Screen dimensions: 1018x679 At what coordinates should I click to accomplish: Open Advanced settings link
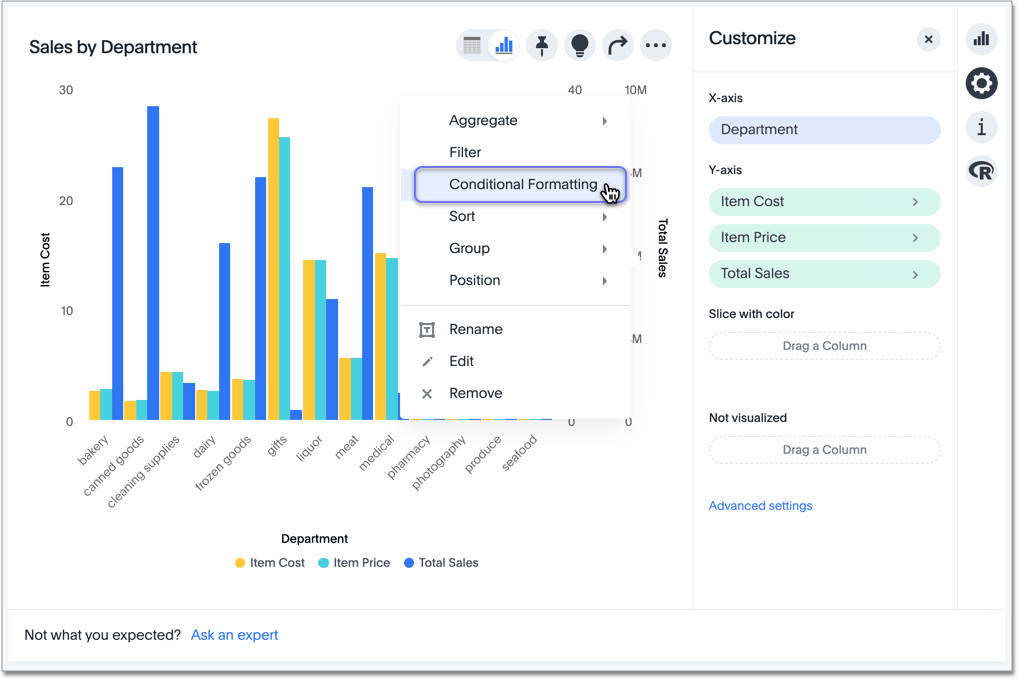[760, 506]
